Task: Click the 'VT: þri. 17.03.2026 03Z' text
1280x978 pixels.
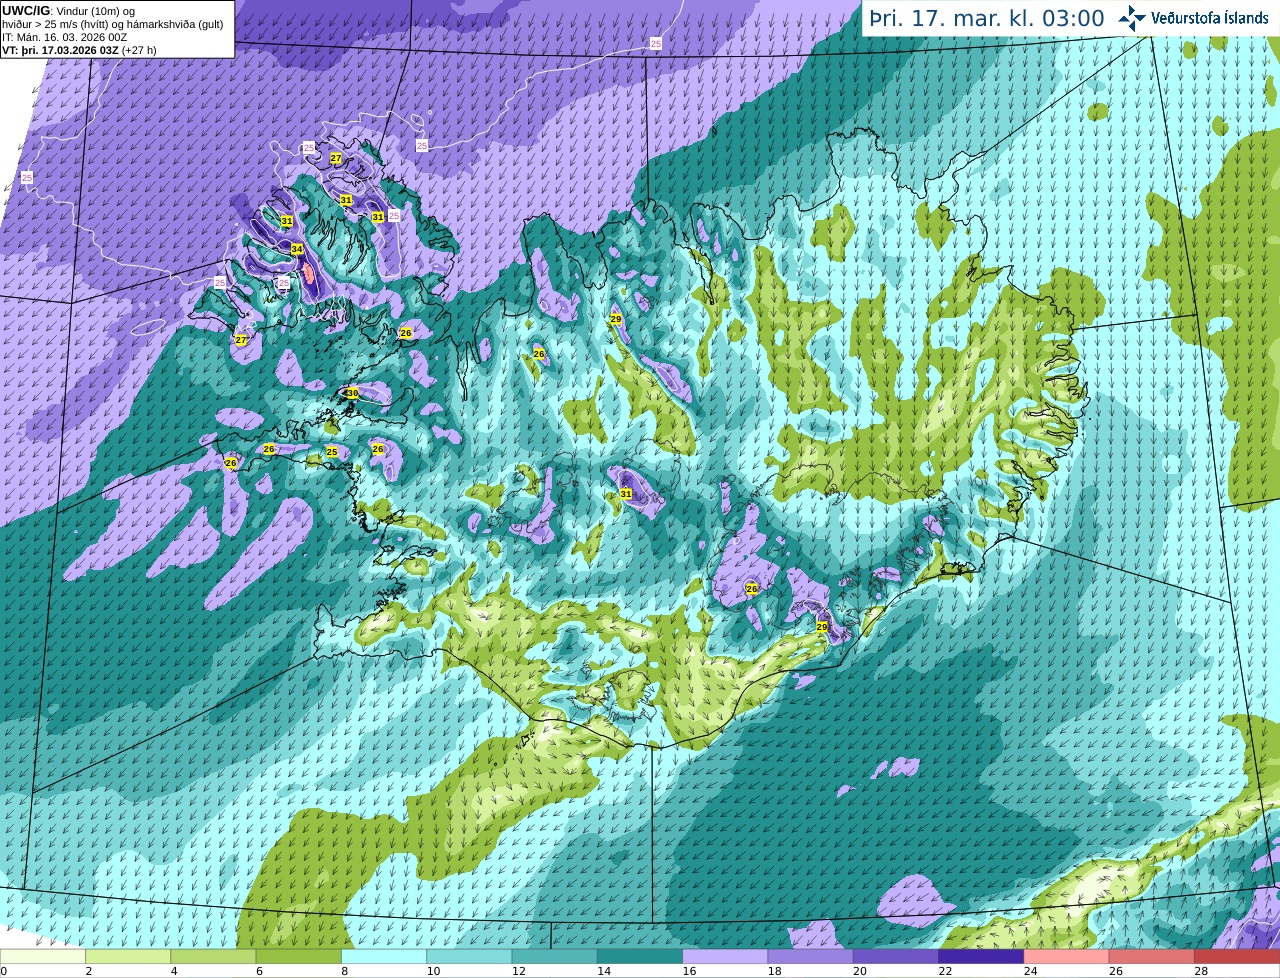Action: [59, 50]
